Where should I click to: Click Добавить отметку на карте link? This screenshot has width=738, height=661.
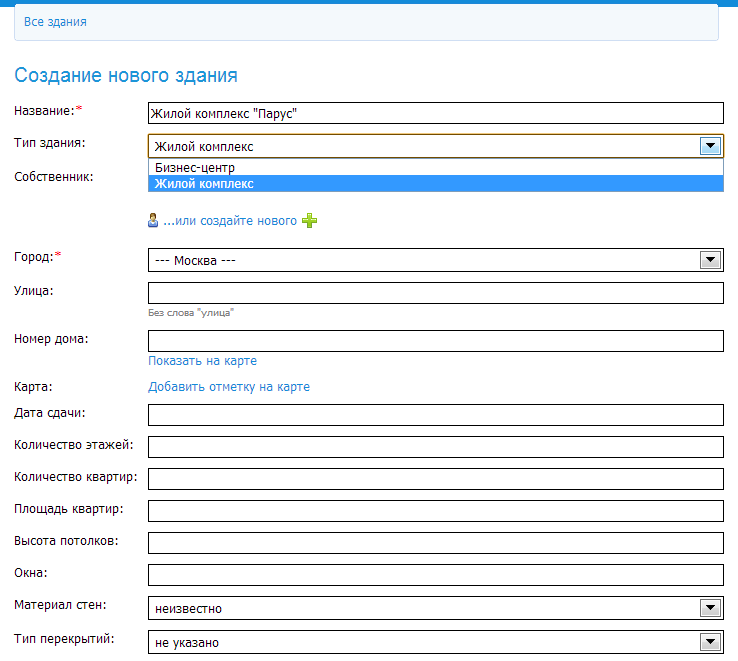[x=229, y=387]
